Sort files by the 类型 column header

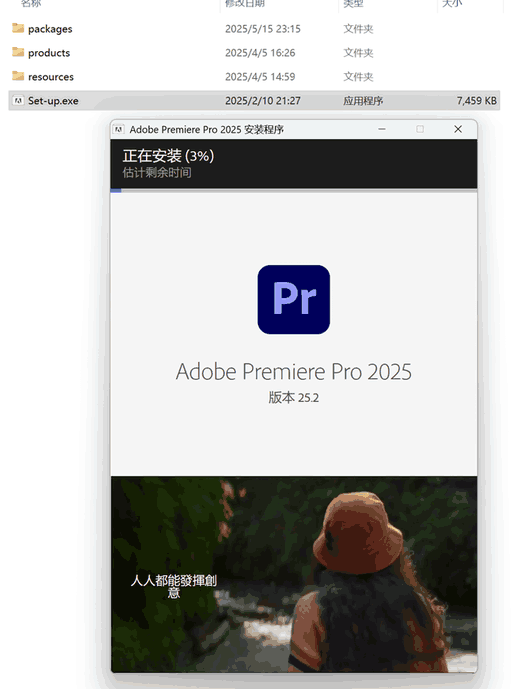353,4
